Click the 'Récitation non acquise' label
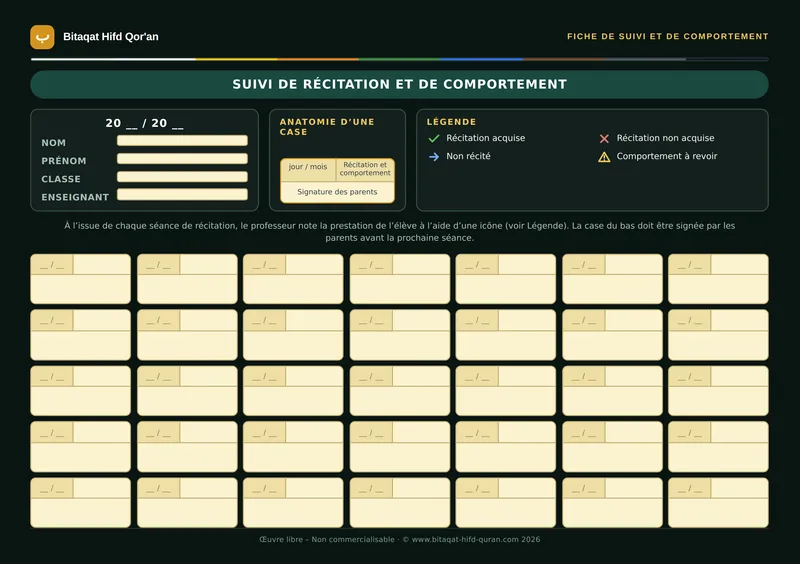This screenshot has height=564, width=800. pos(665,138)
